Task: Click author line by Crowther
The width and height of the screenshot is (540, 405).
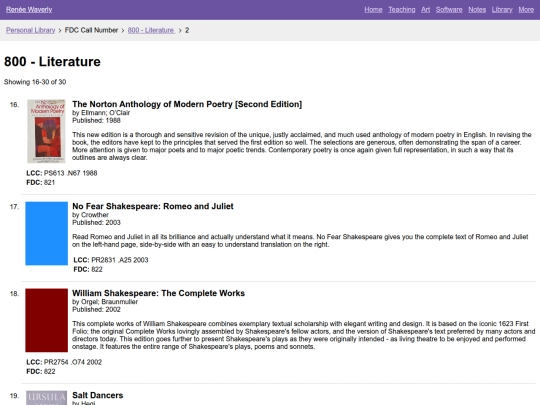Action: coord(90,215)
